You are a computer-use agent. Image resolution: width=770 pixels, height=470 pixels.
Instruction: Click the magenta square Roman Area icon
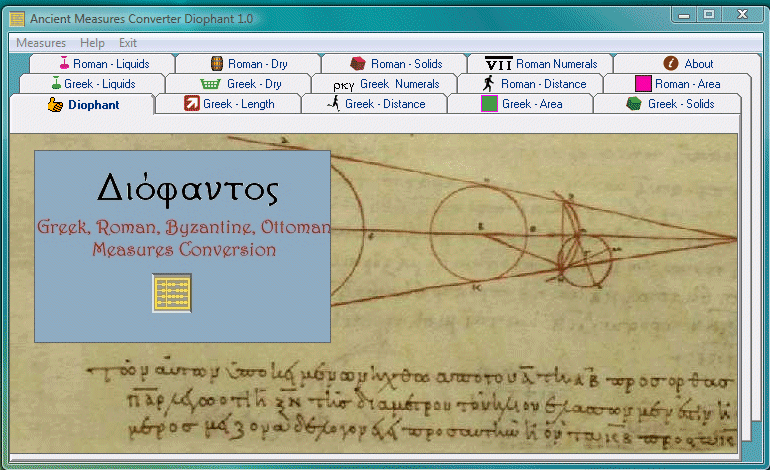click(643, 83)
